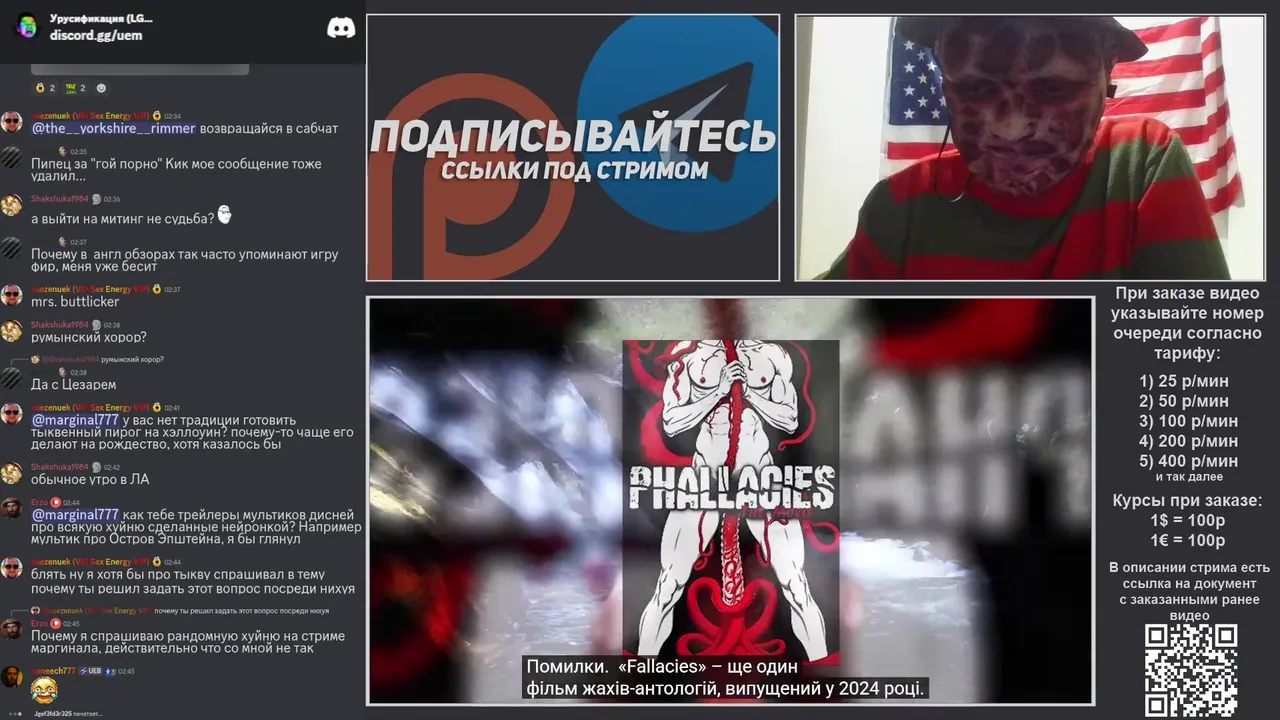
Task: Click the 'mrs. buttlicker' message text
Action: tap(75, 301)
